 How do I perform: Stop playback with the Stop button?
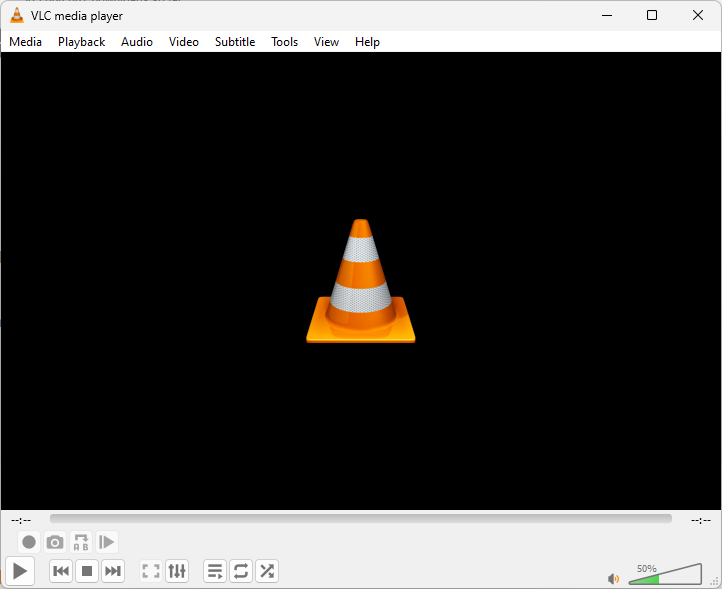tap(87, 571)
